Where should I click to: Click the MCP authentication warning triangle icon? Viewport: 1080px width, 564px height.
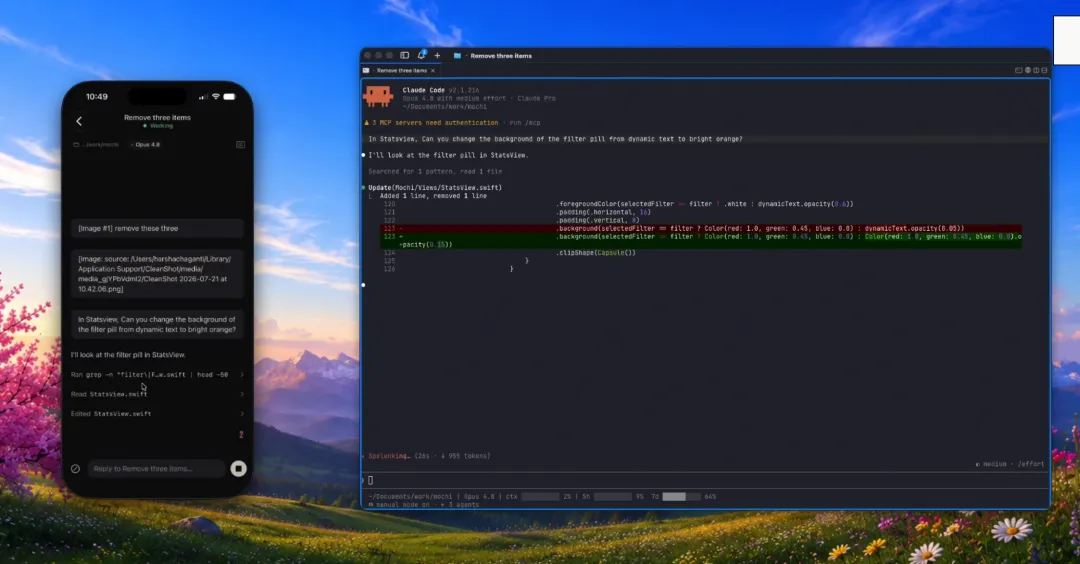(x=366, y=123)
